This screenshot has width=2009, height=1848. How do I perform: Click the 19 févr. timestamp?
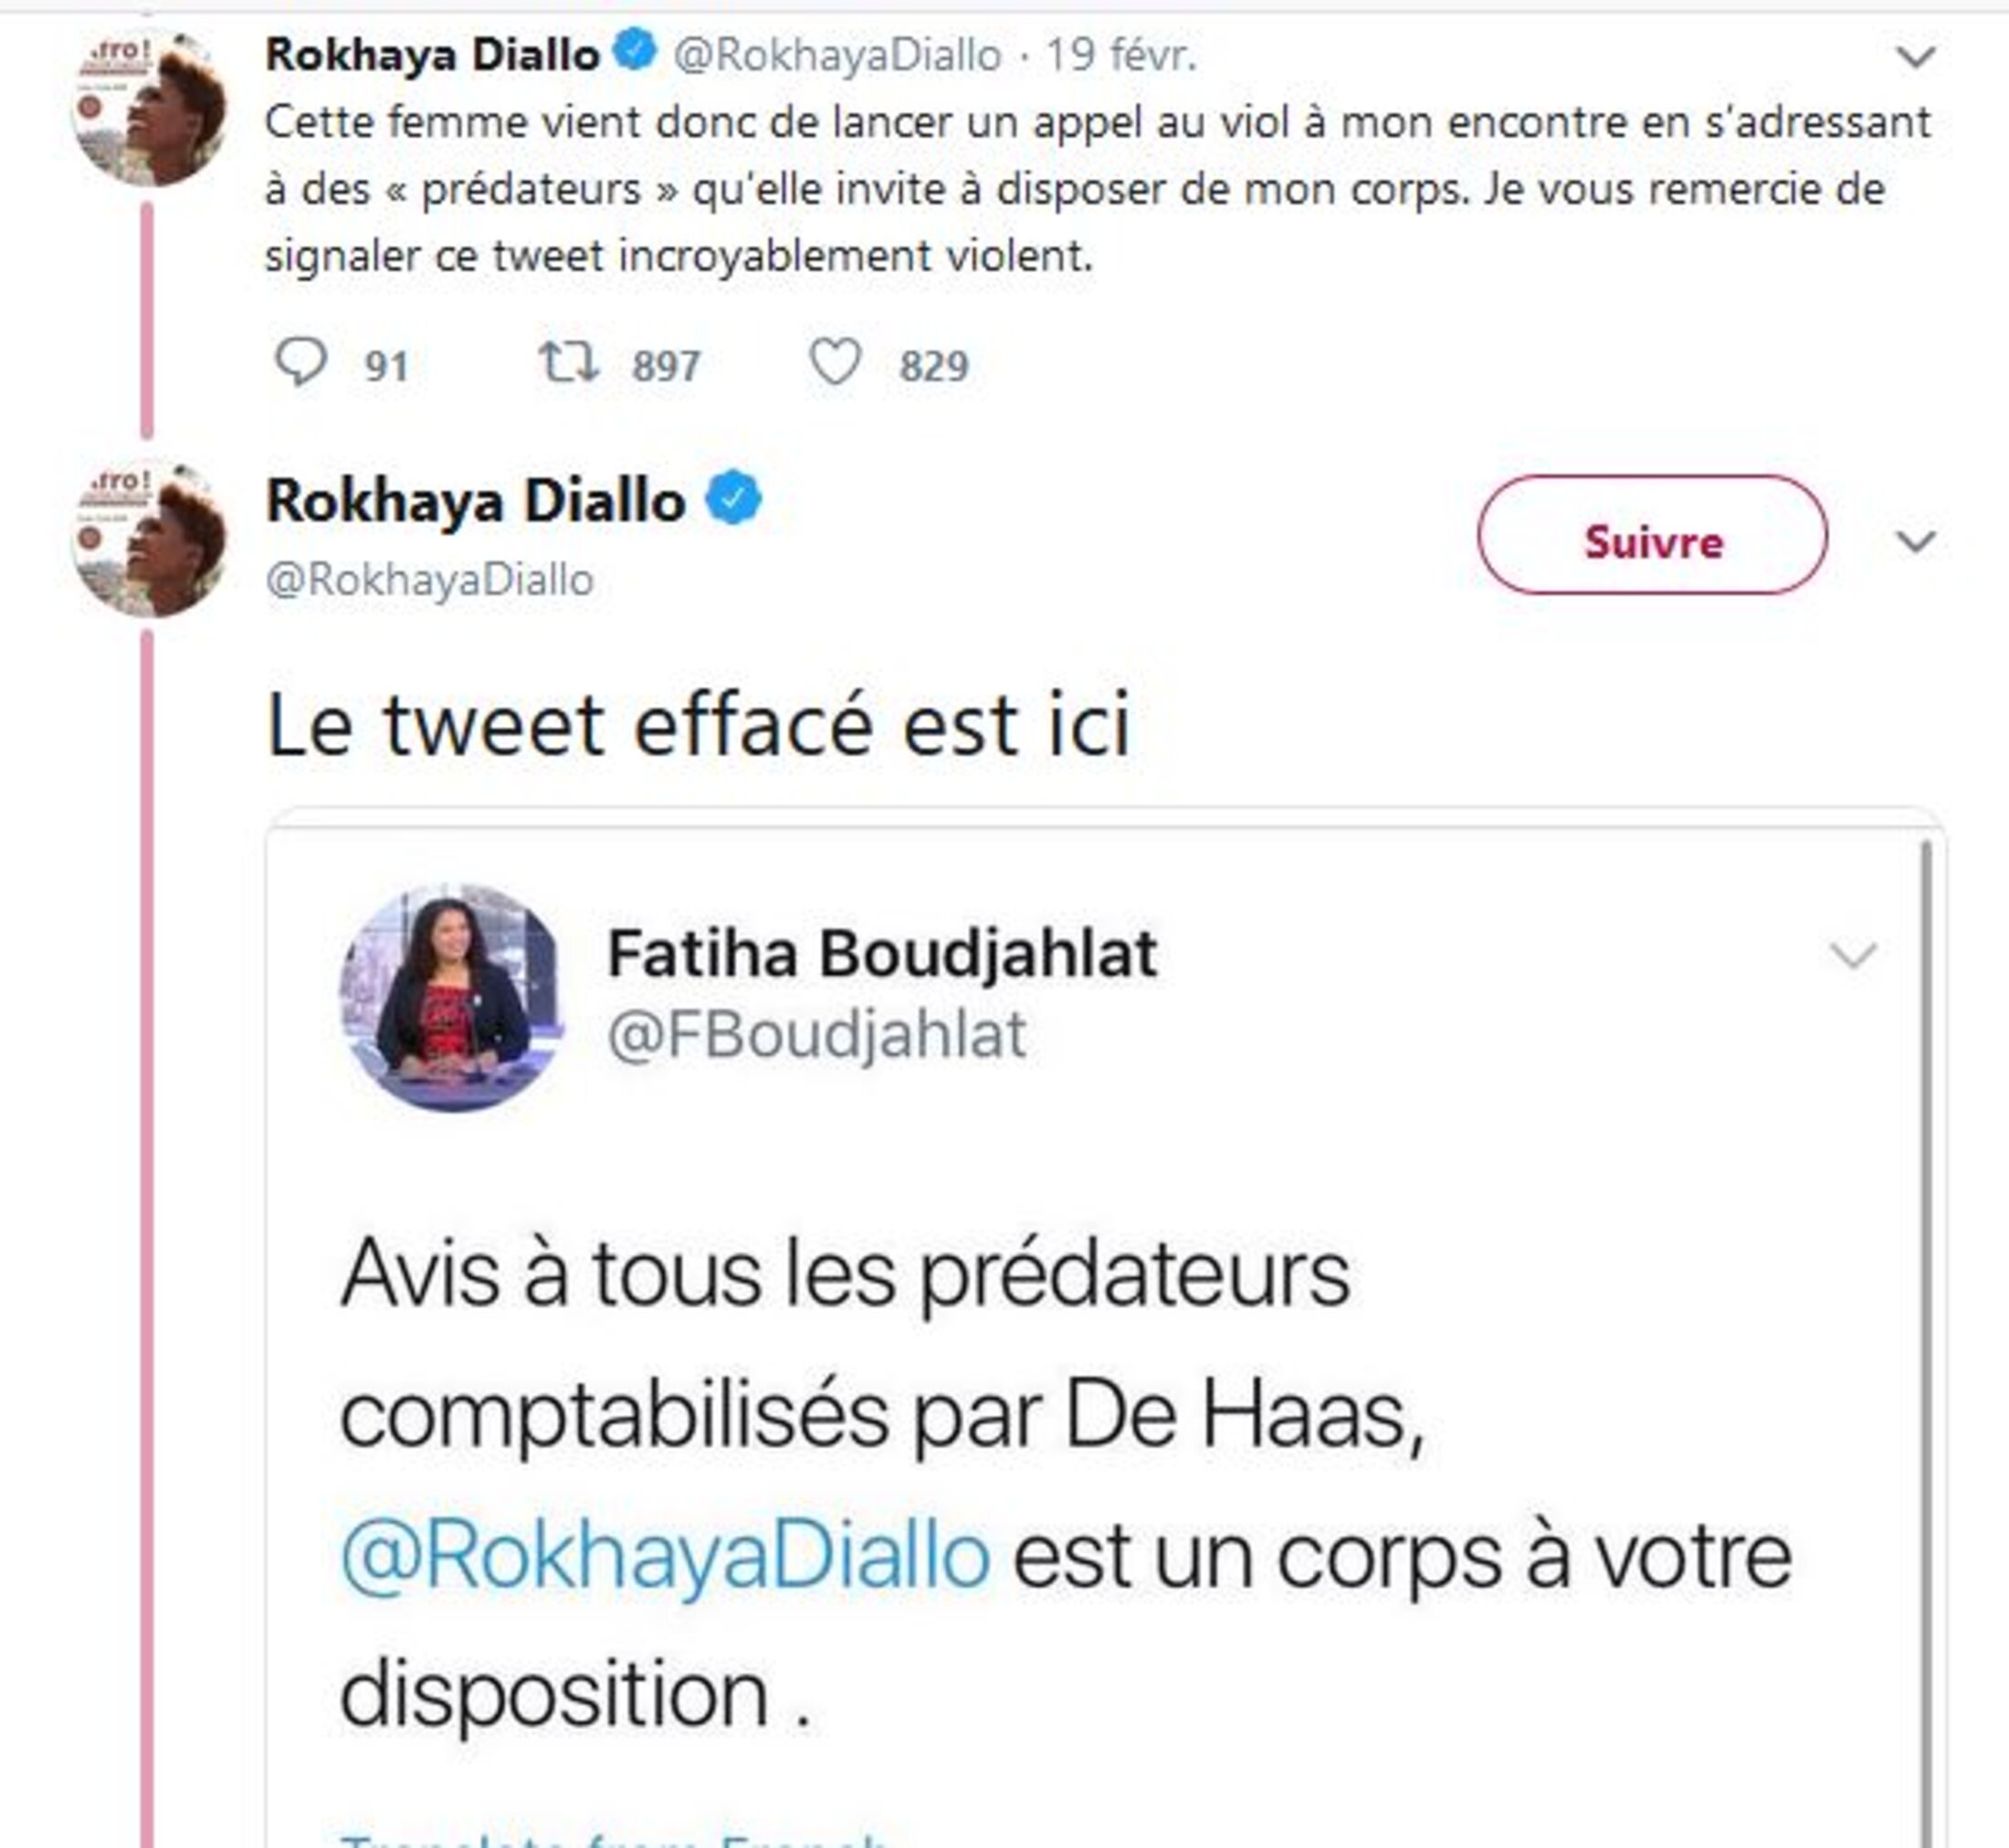pos(1121,55)
